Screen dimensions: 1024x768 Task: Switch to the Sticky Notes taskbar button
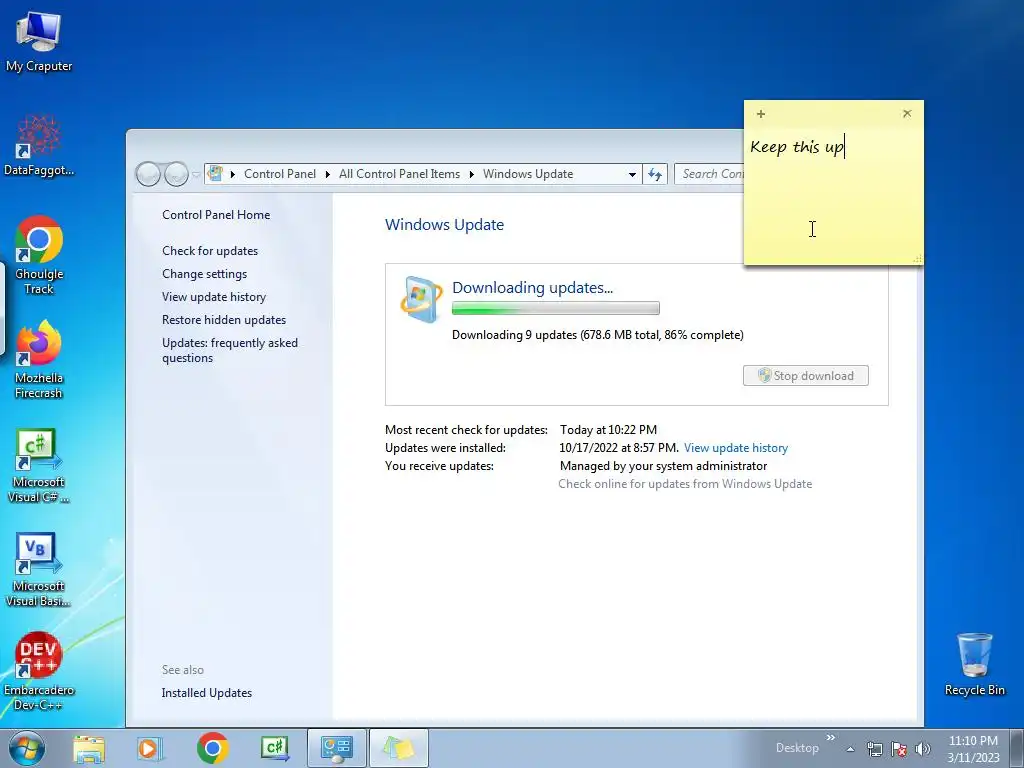tap(399, 748)
